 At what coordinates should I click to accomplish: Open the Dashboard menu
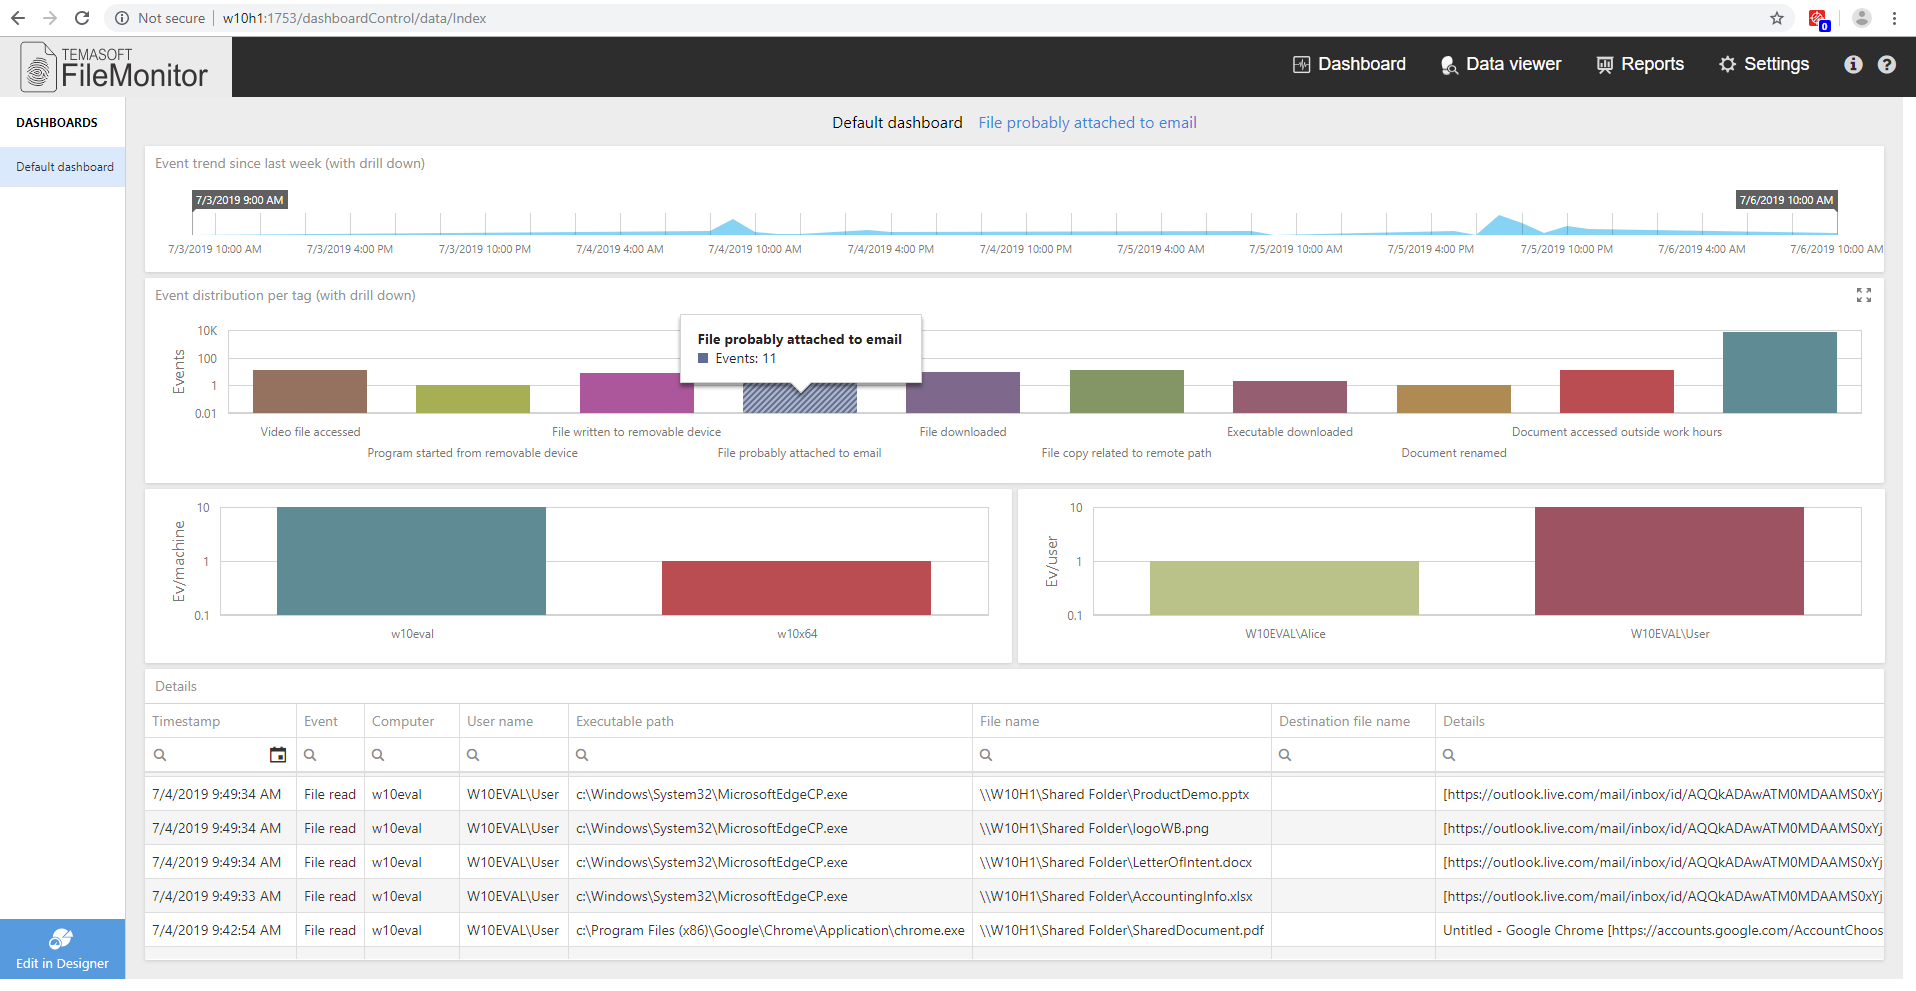pos(1349,64)
